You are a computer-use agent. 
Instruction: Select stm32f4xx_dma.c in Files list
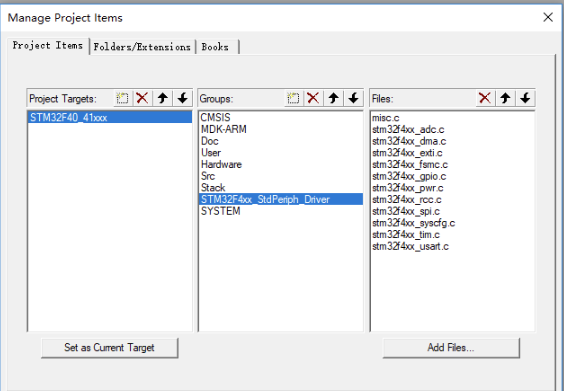452,141
